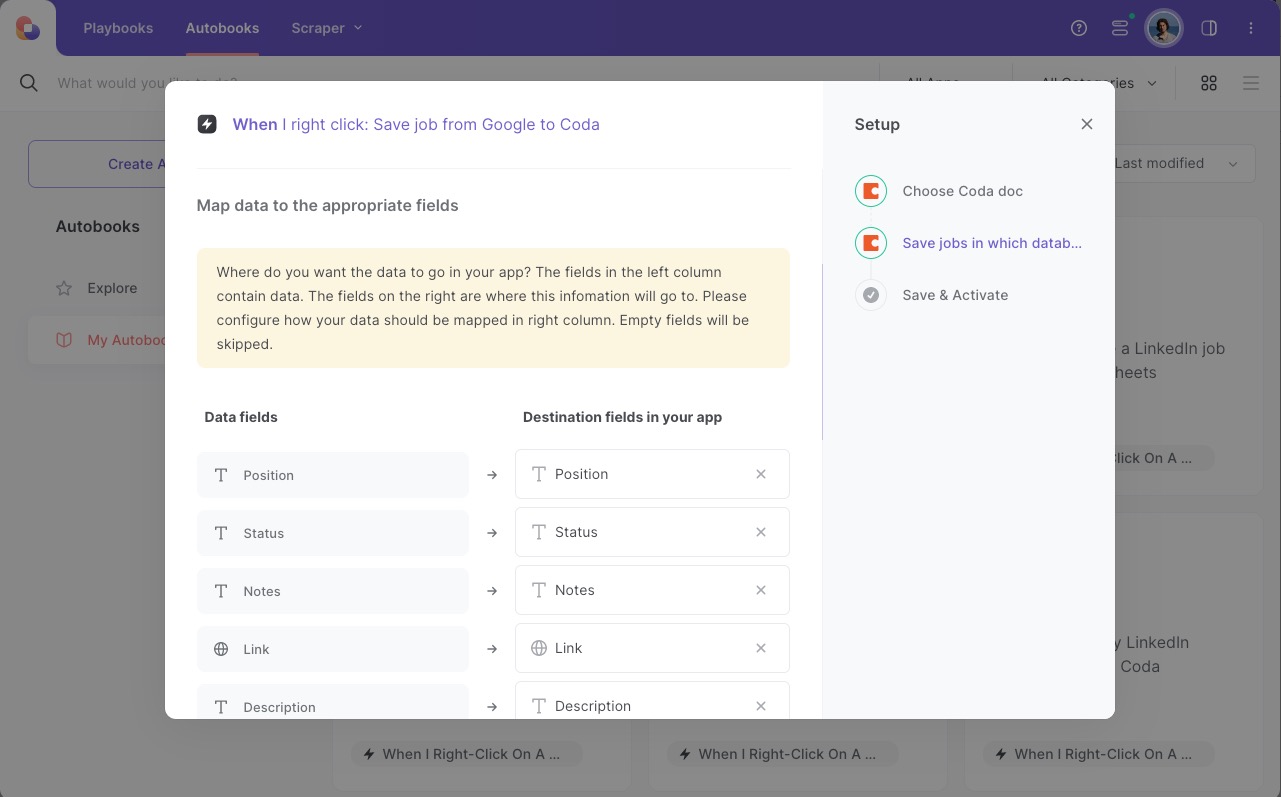Click the bottom-left When I Right-Click On A tag
1281x797 pixels.
[467, 754]
